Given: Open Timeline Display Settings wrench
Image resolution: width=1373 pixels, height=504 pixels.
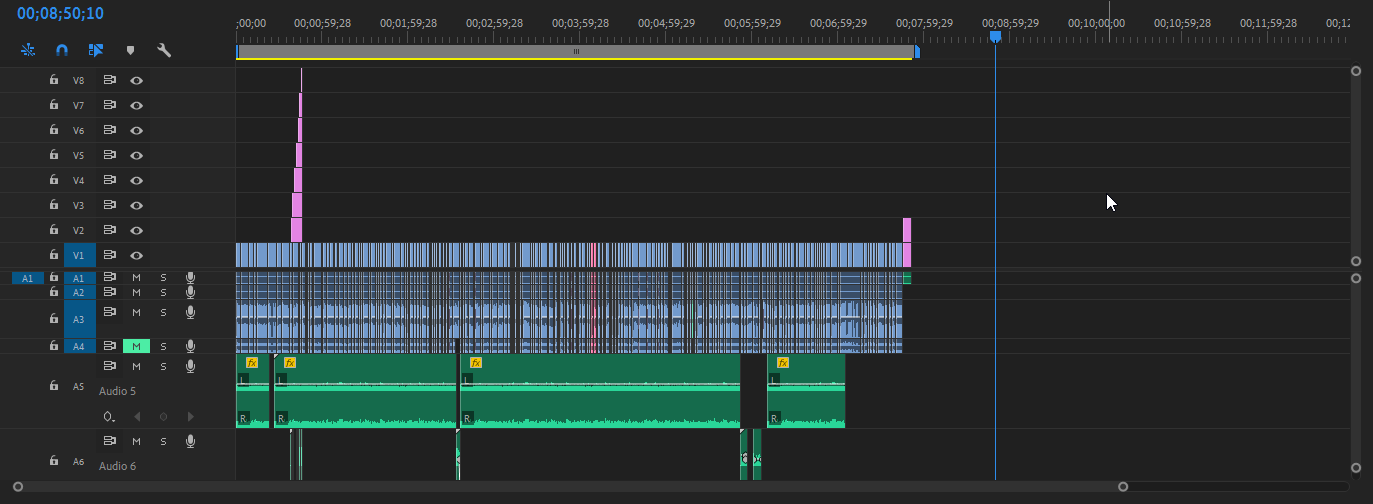Looking at the screenshot, I should 164,49.
